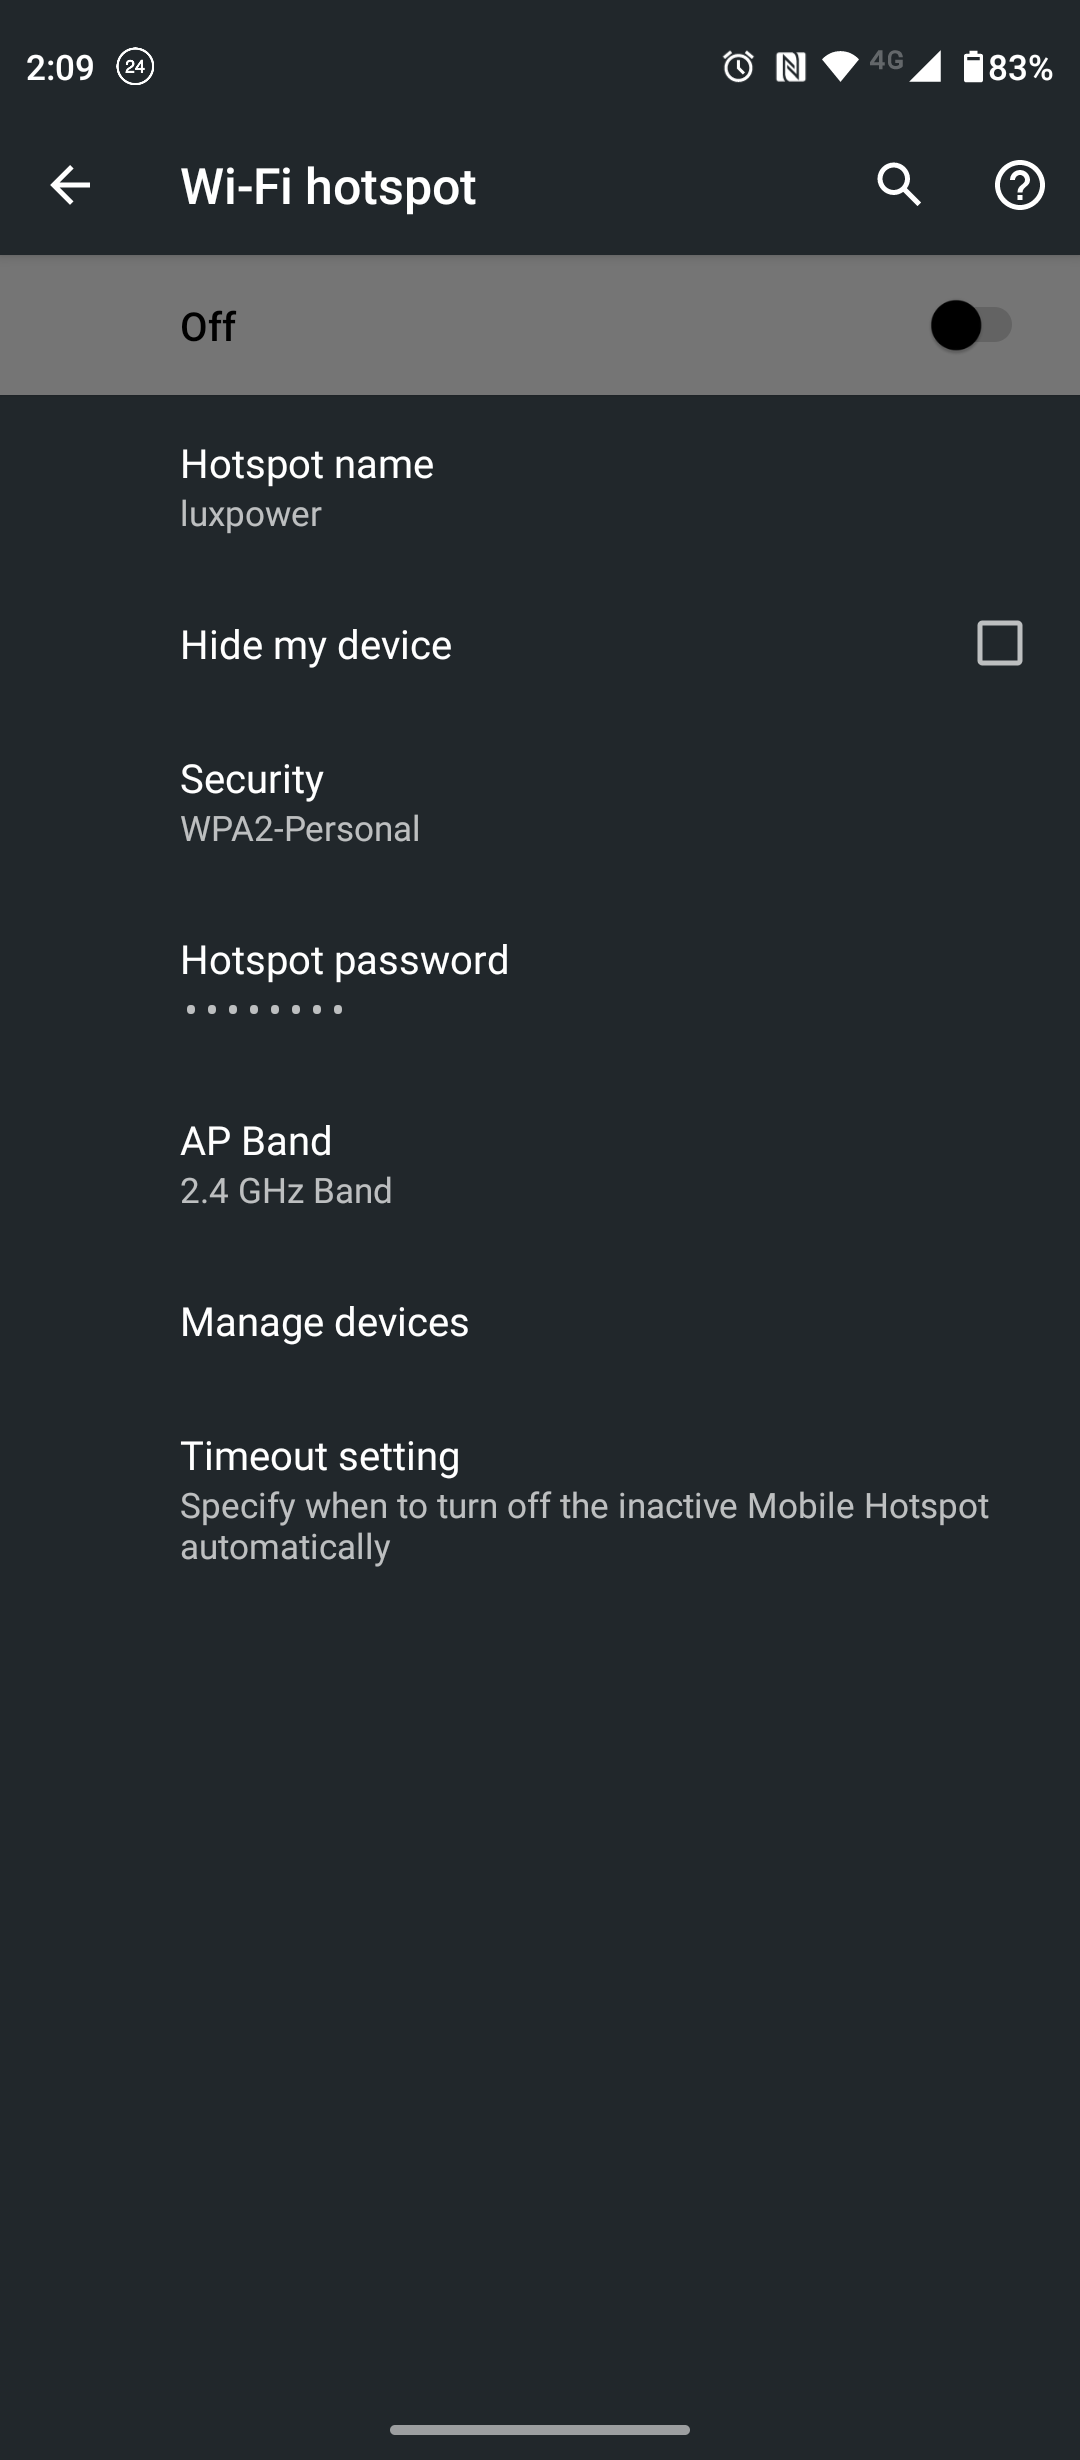Open the Hotspot password entry

tap(540, 980)
